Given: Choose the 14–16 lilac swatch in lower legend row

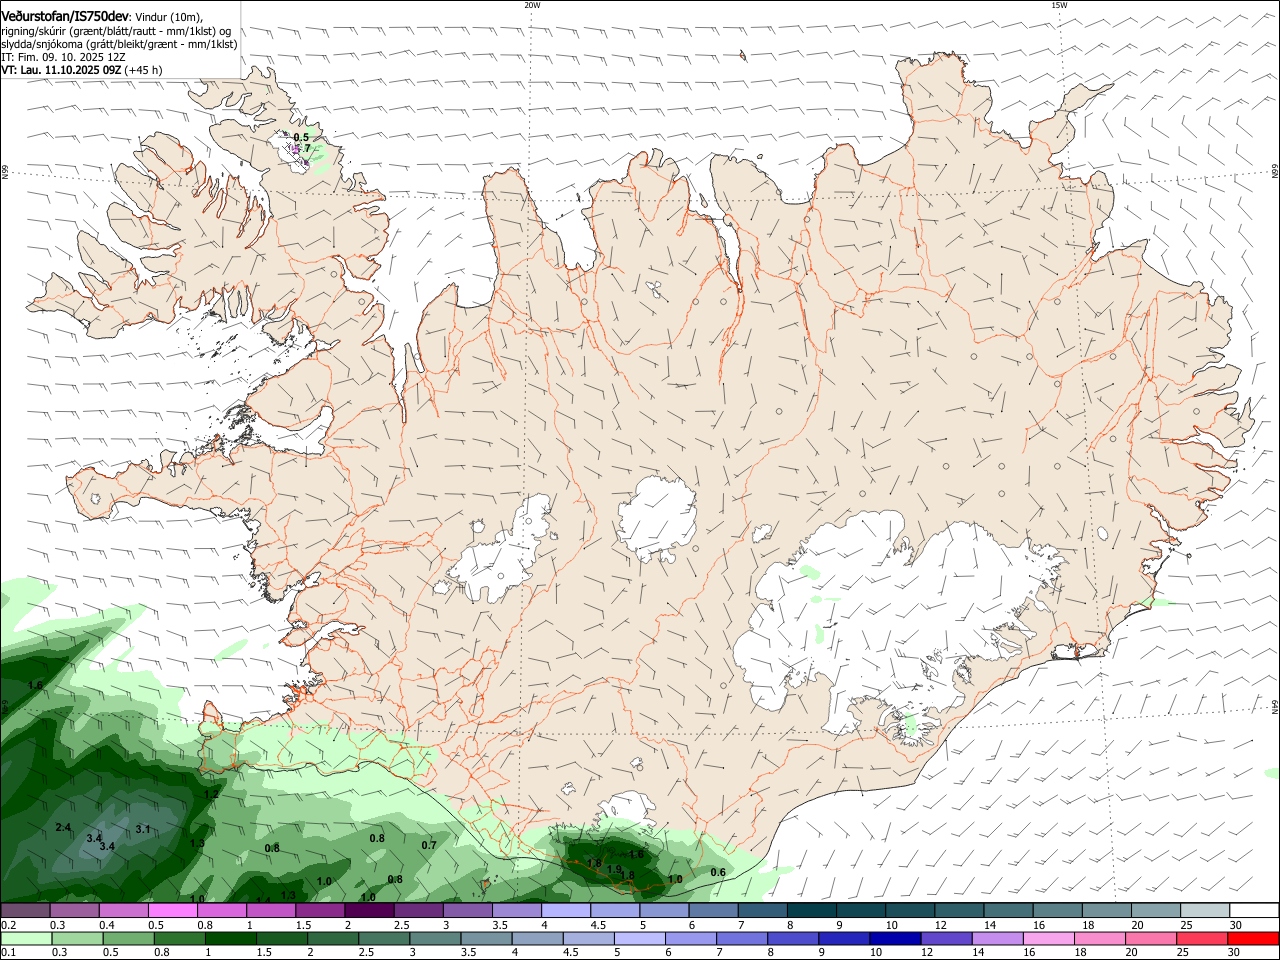Looking at the screenshot, I should pos(996,938).
